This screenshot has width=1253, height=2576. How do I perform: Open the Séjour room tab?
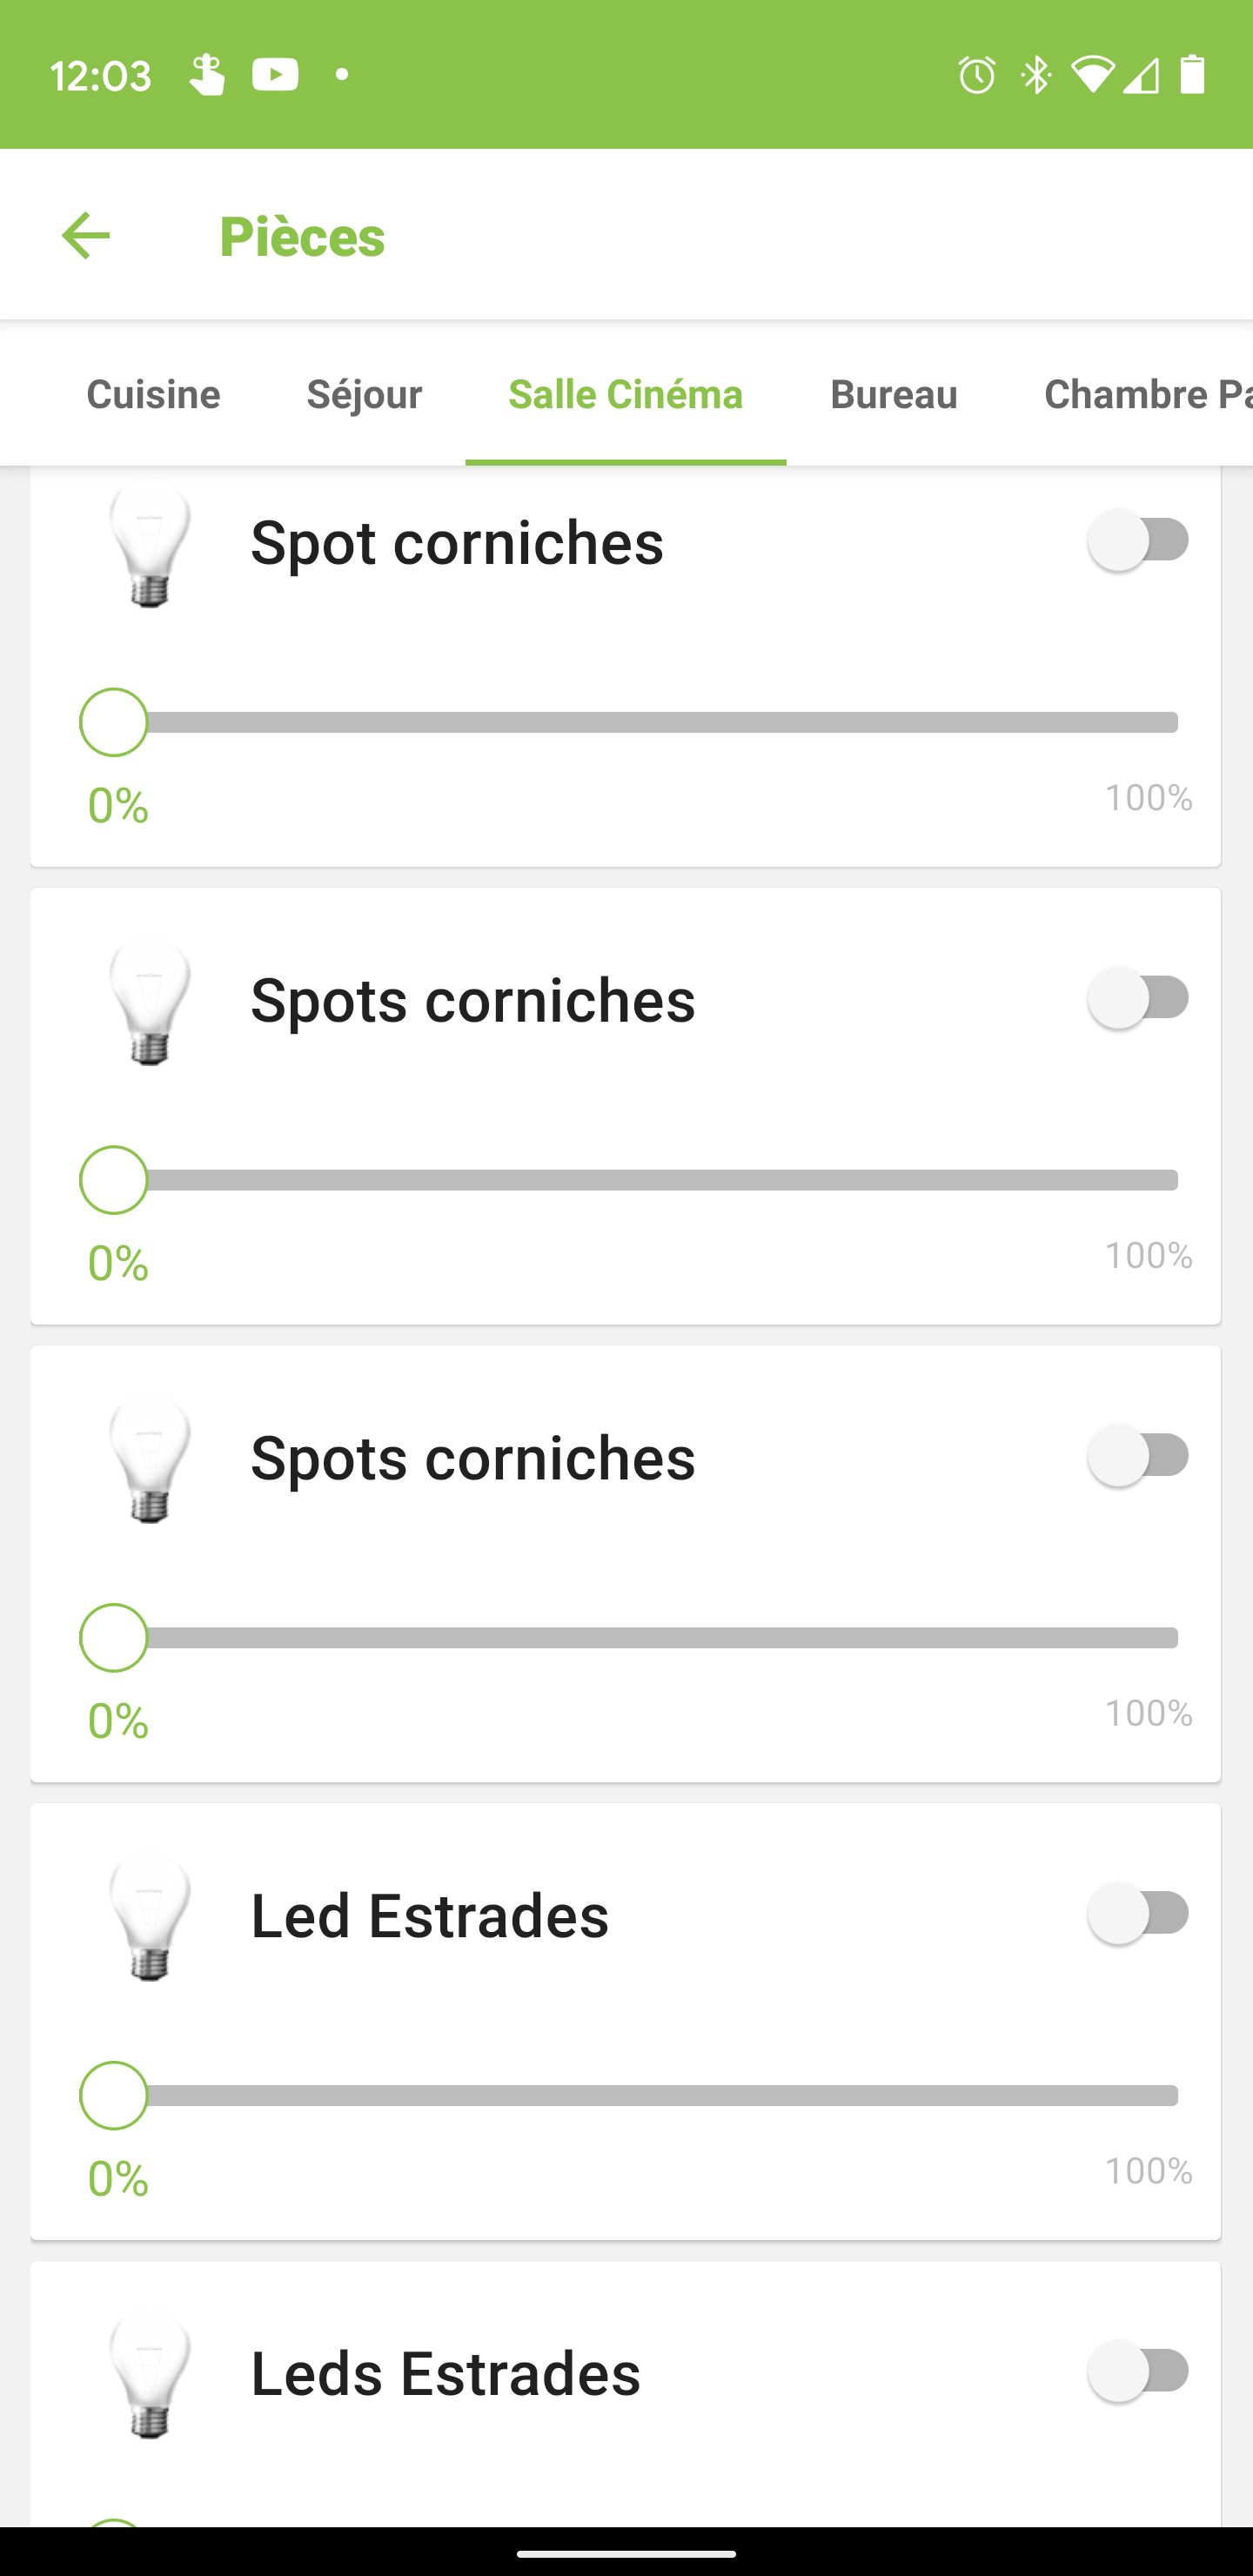364,394
